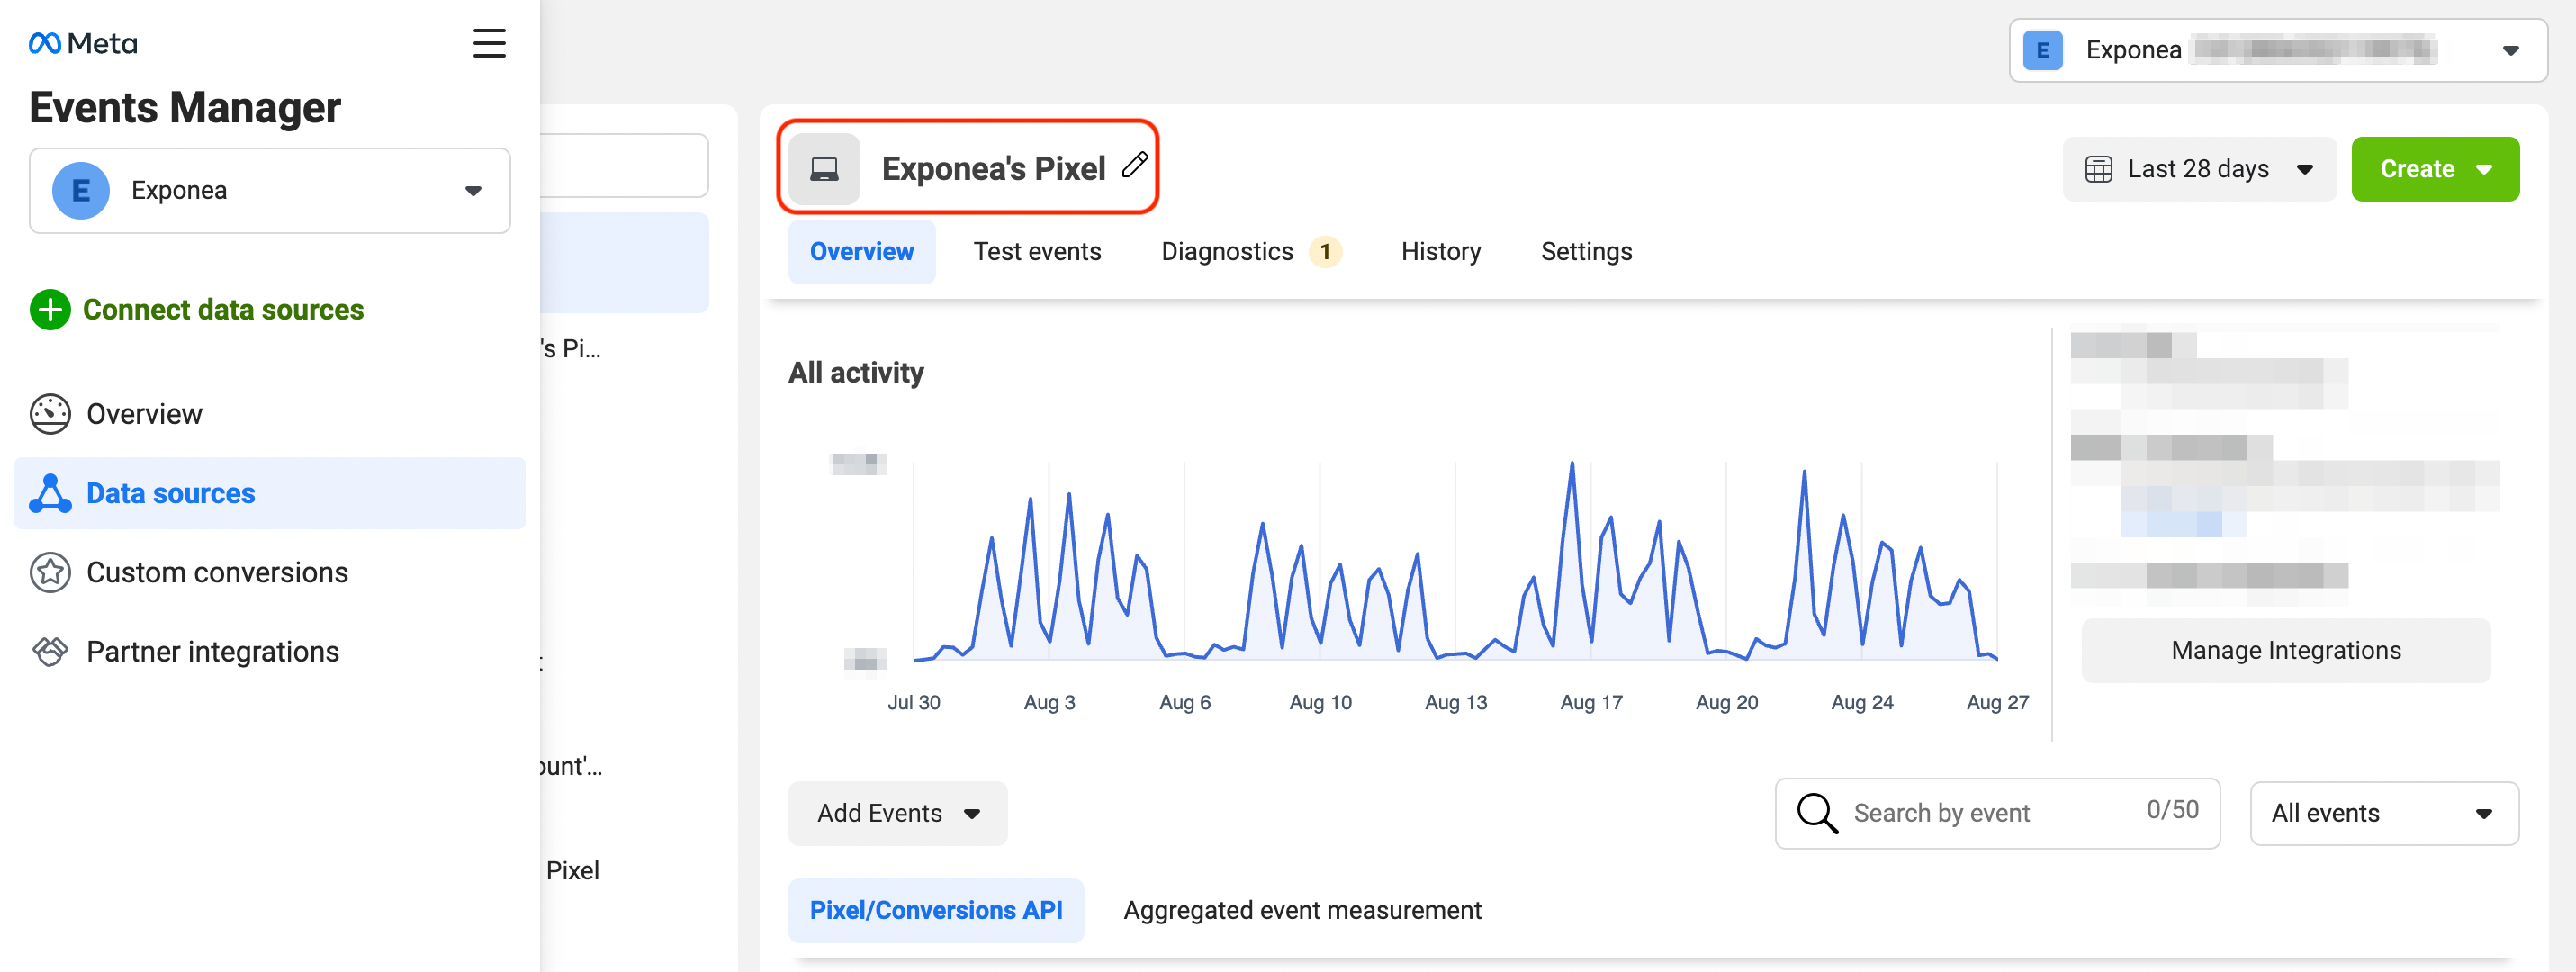Click the hamburger menu icon
The image size is (2576, 972).
point(488,43)
